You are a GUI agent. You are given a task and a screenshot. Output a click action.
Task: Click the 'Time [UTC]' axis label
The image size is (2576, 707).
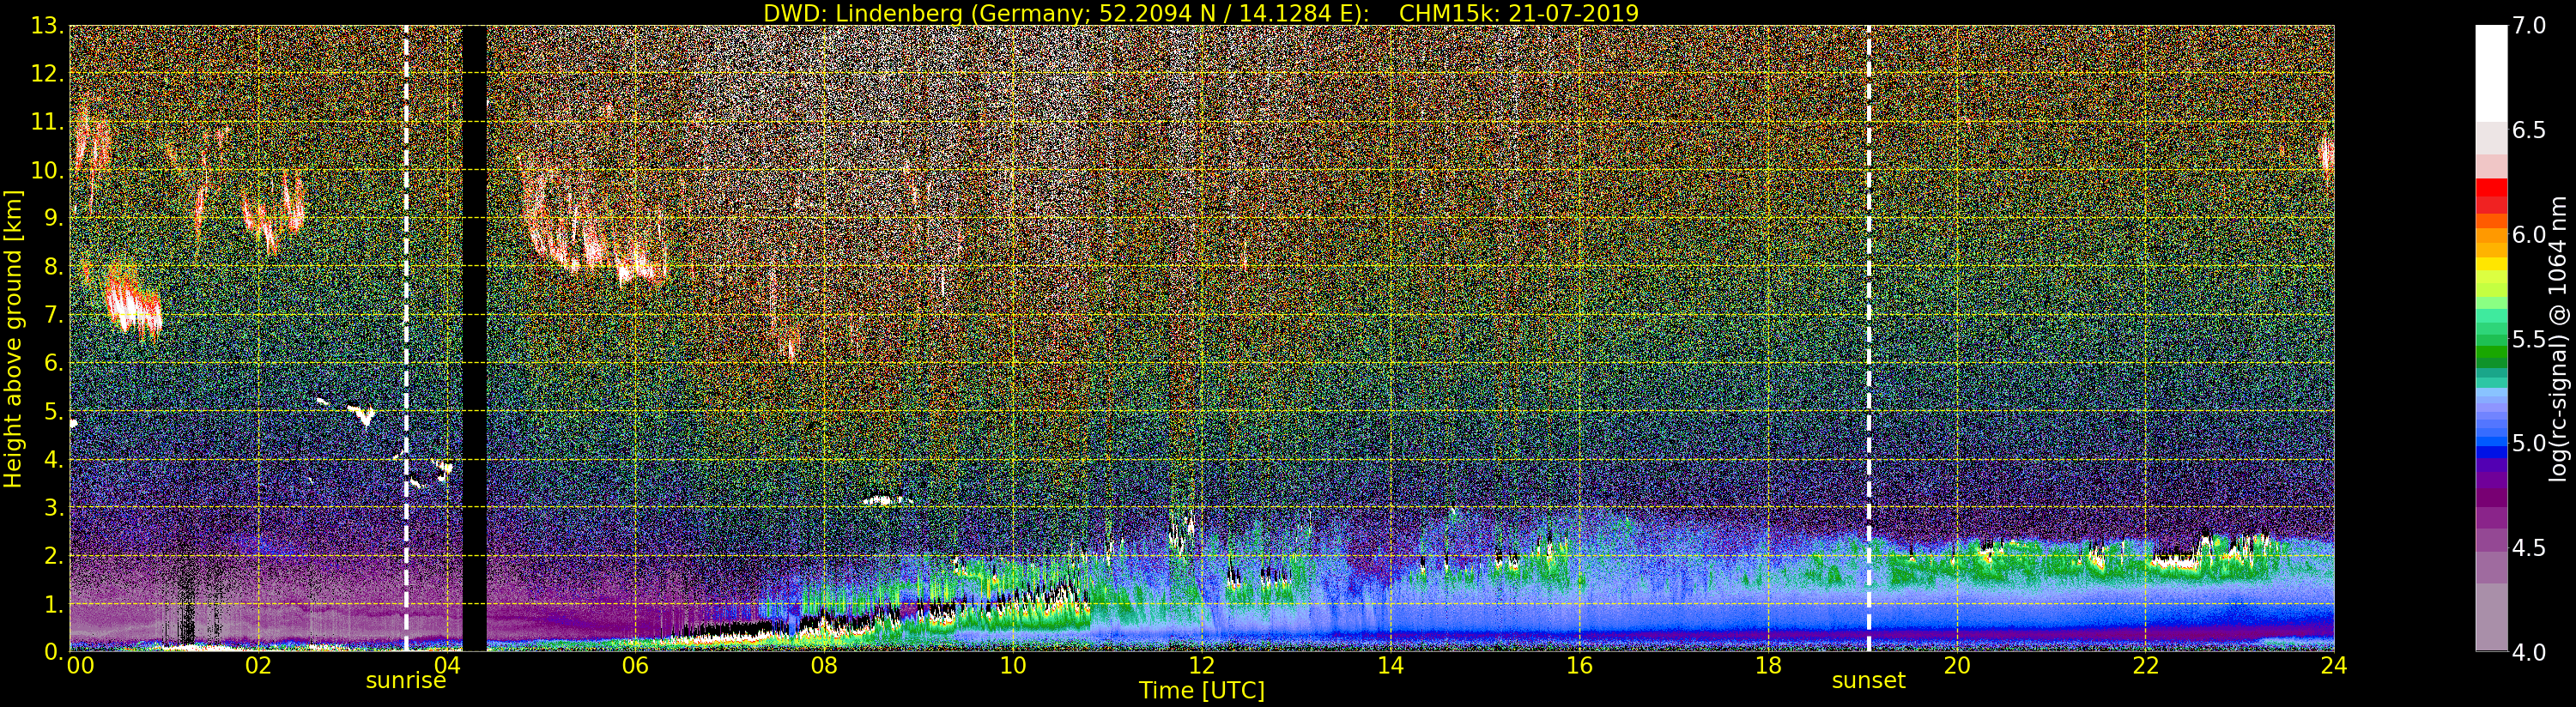1202,691
